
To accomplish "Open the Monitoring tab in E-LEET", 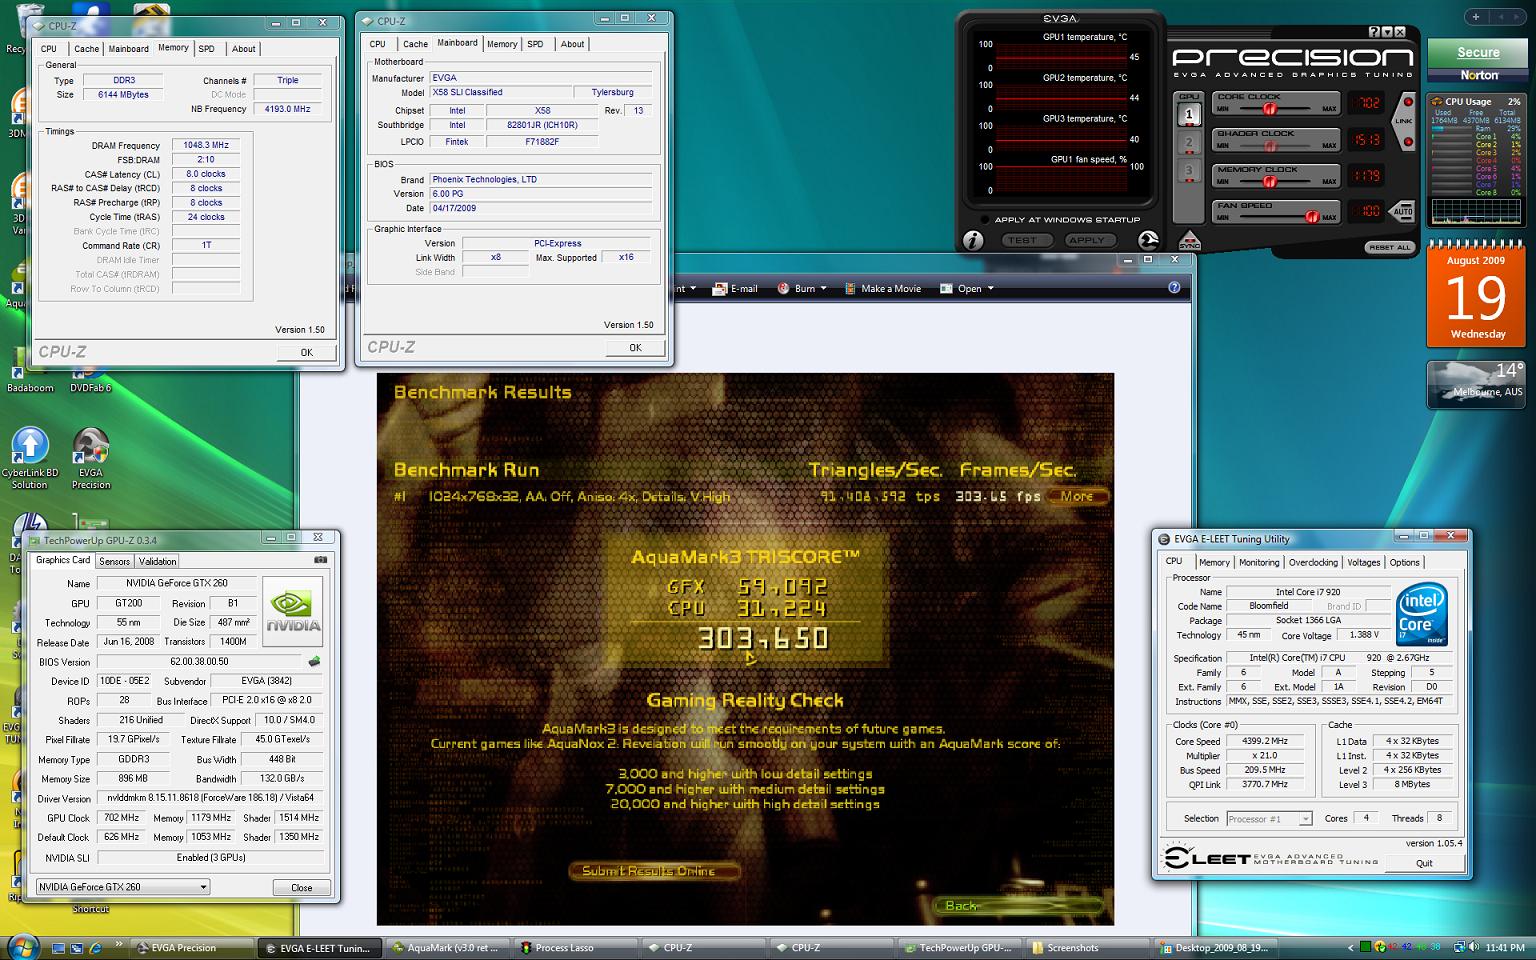I will (x=1259, y=562).
